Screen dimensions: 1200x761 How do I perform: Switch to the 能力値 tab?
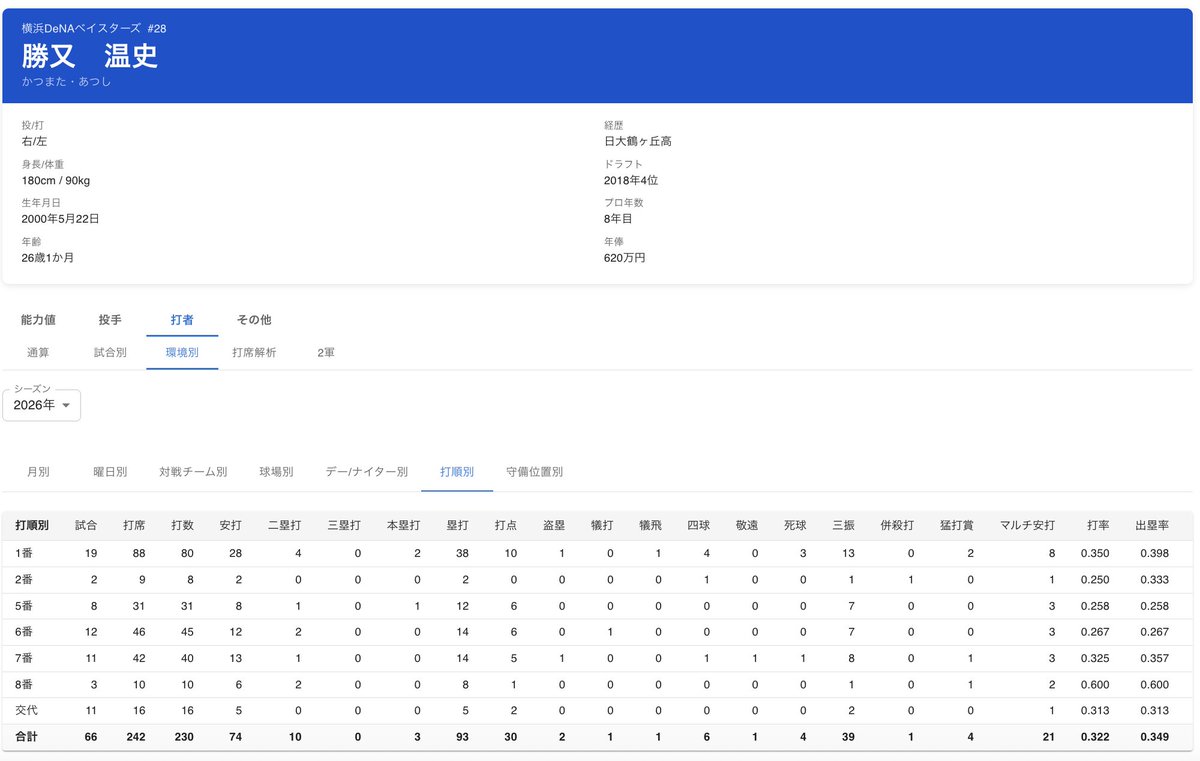(38, 320)
